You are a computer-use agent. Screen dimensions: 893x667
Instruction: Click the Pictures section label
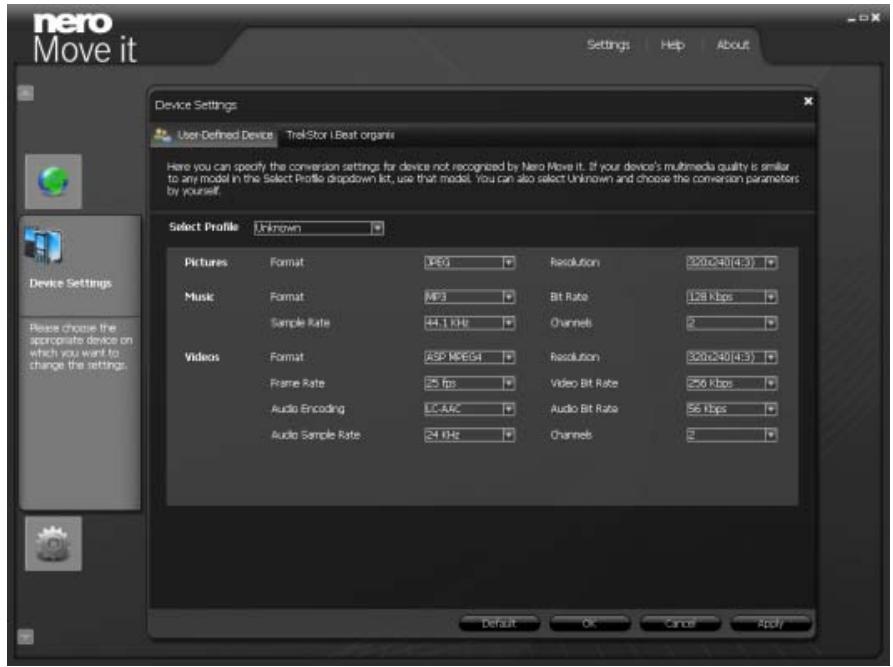coord(206,262)
